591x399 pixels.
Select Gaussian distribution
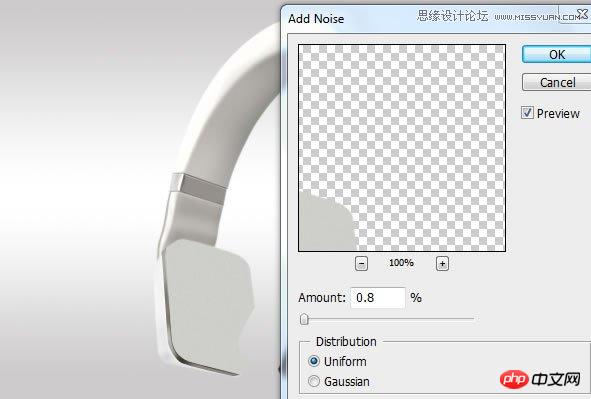[x=314, y=381]
